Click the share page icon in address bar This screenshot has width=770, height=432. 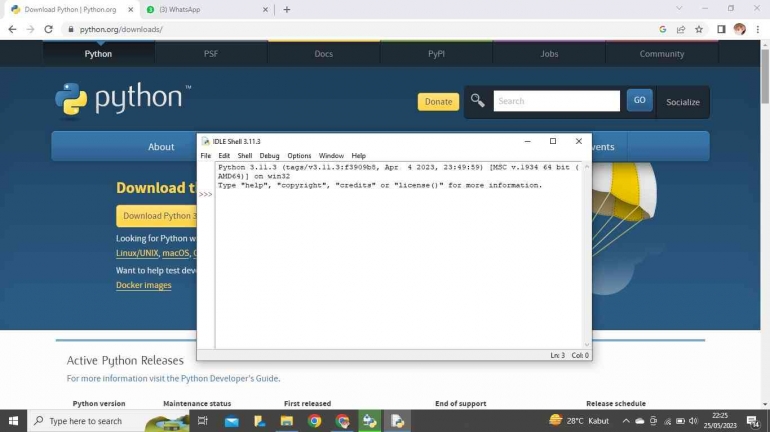point(681,29)
